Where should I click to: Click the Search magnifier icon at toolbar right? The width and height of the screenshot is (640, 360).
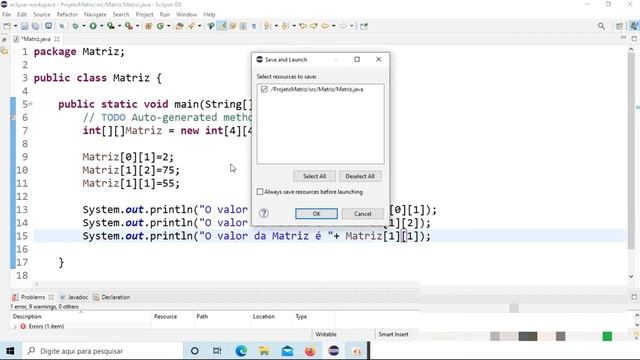[601, 26]
